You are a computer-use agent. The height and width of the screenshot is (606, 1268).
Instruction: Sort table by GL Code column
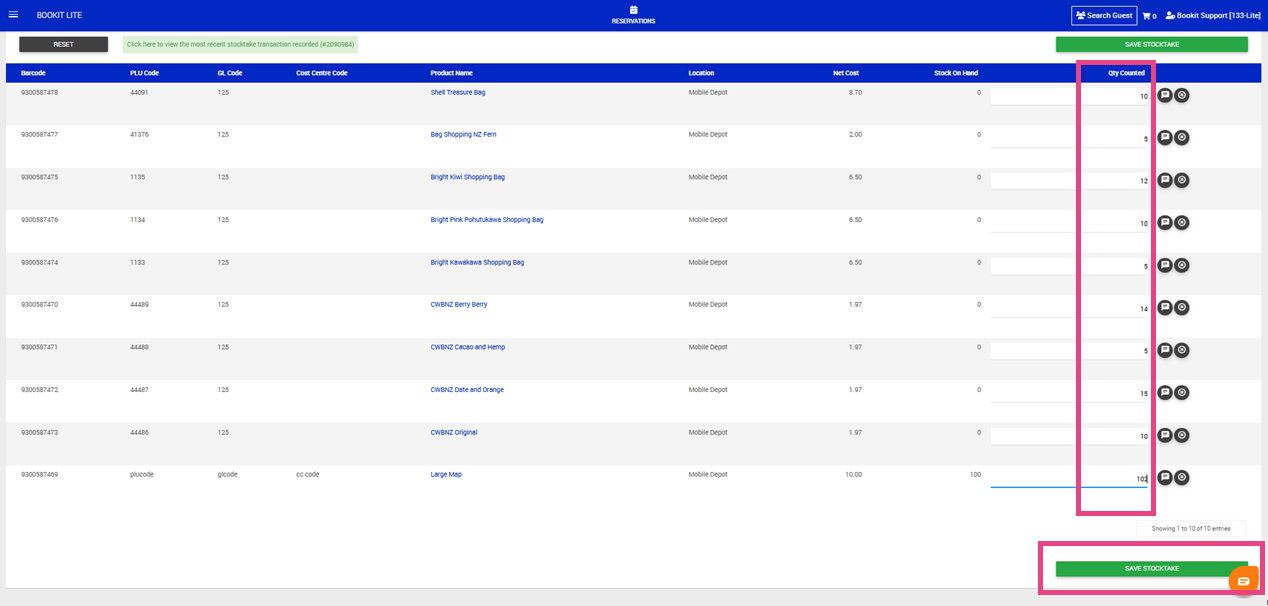coord(230,73)
